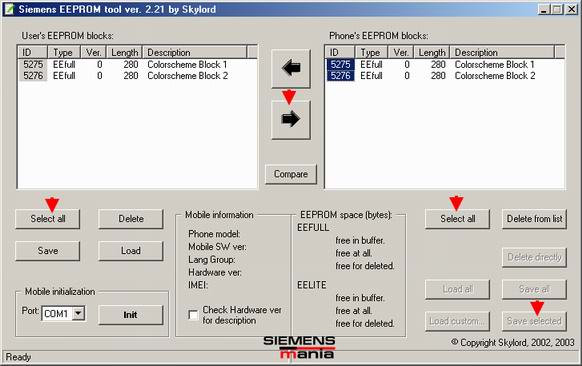Image resolution: width=582 pixels, height=366 pixels.
Task: Click Colorscheme Block 2 in Phone's list
Action: coord(495,76)
